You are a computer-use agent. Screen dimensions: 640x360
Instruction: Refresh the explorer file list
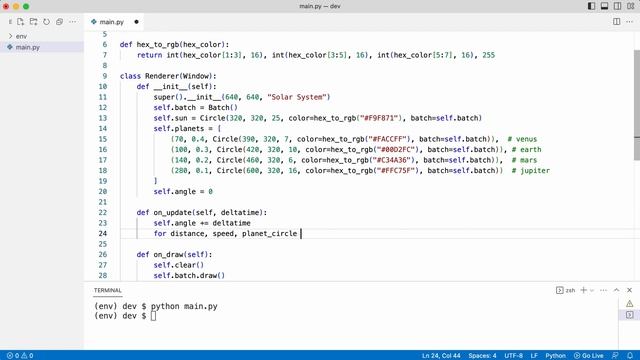point(47,22)
